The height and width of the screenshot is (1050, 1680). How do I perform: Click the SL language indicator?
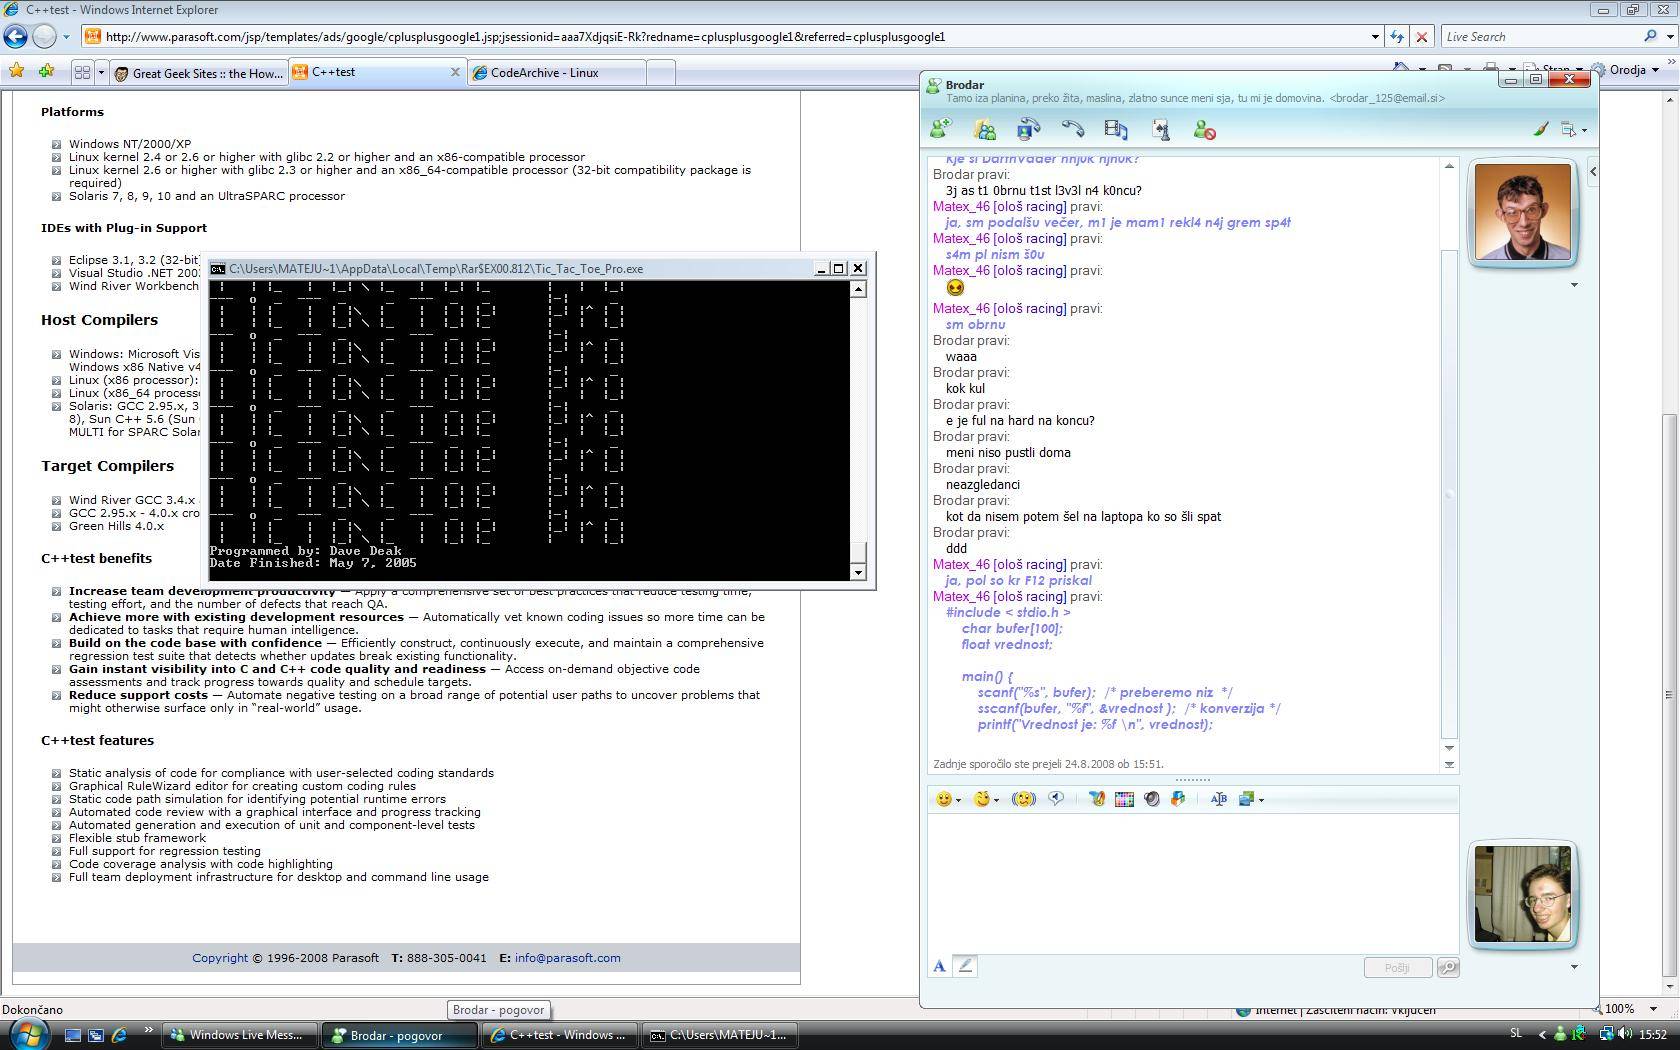pos(1515,1034)
